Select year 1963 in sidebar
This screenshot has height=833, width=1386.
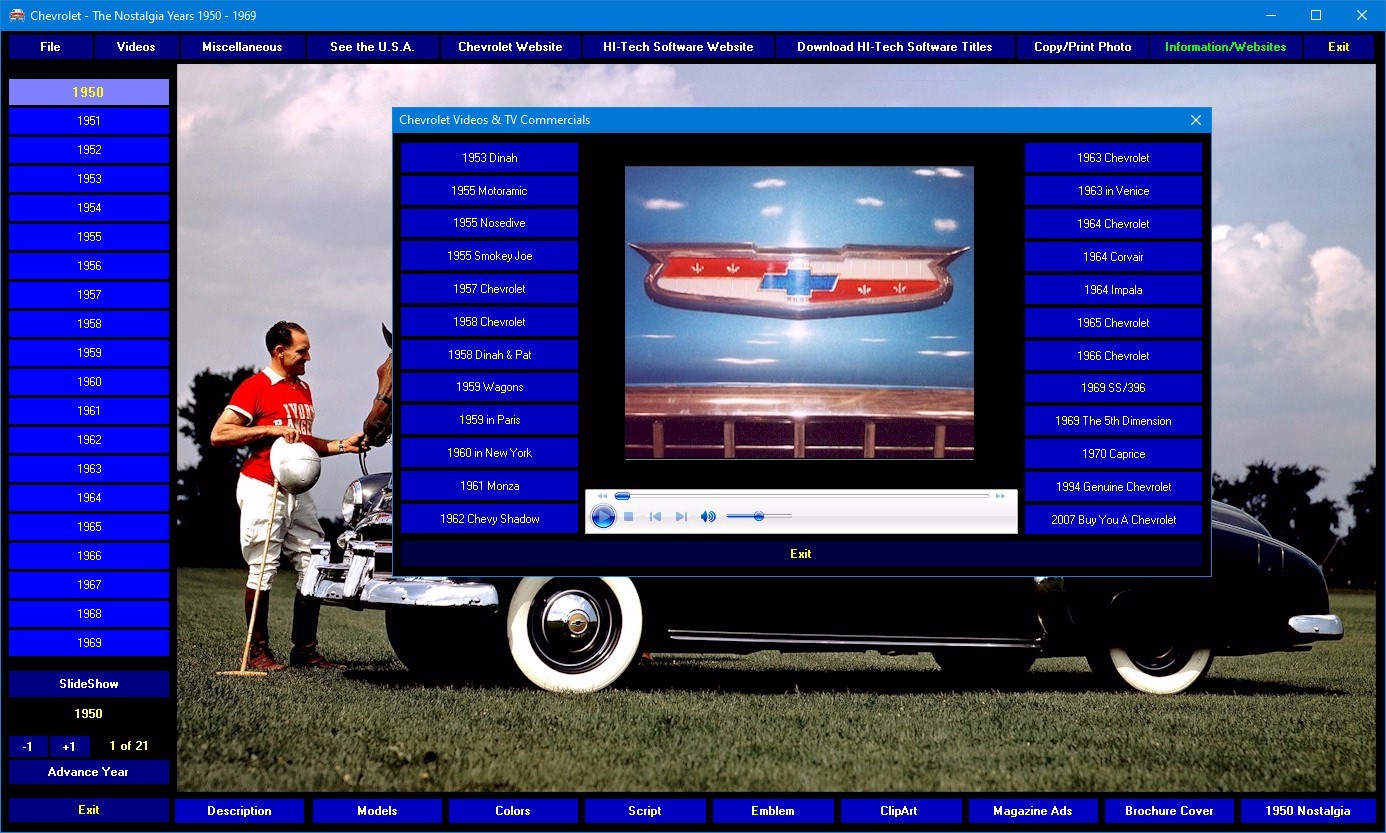[x=89, y=469]
